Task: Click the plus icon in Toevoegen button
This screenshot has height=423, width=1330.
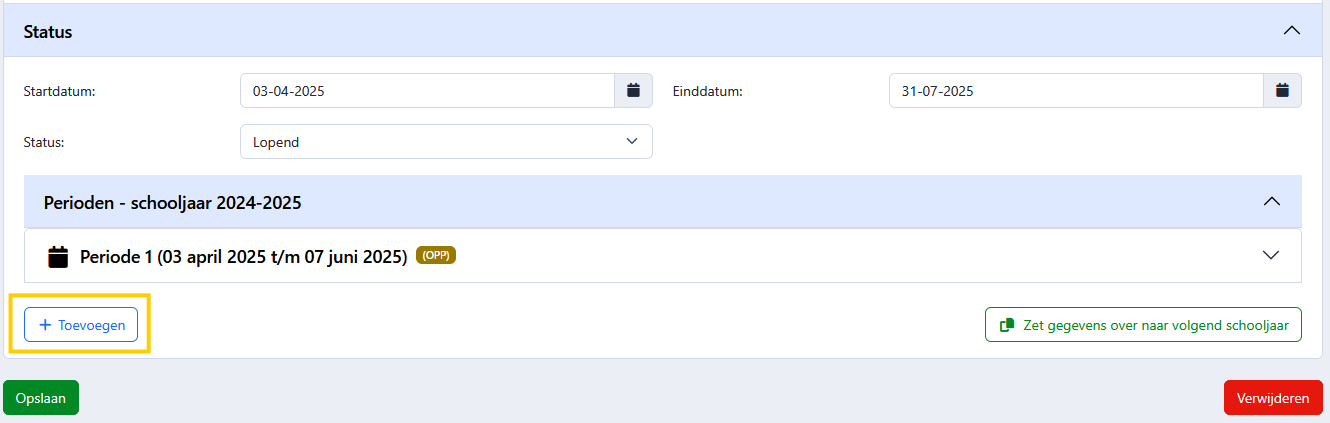Action: 45,325
